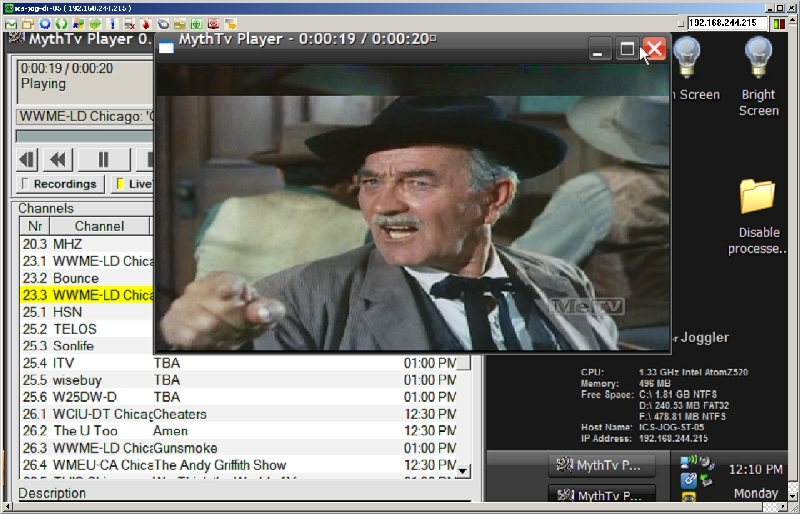Toggle the Recordings button
This screenshot has height=514, width=800.
pyautogui.click(x=60, y=184)
